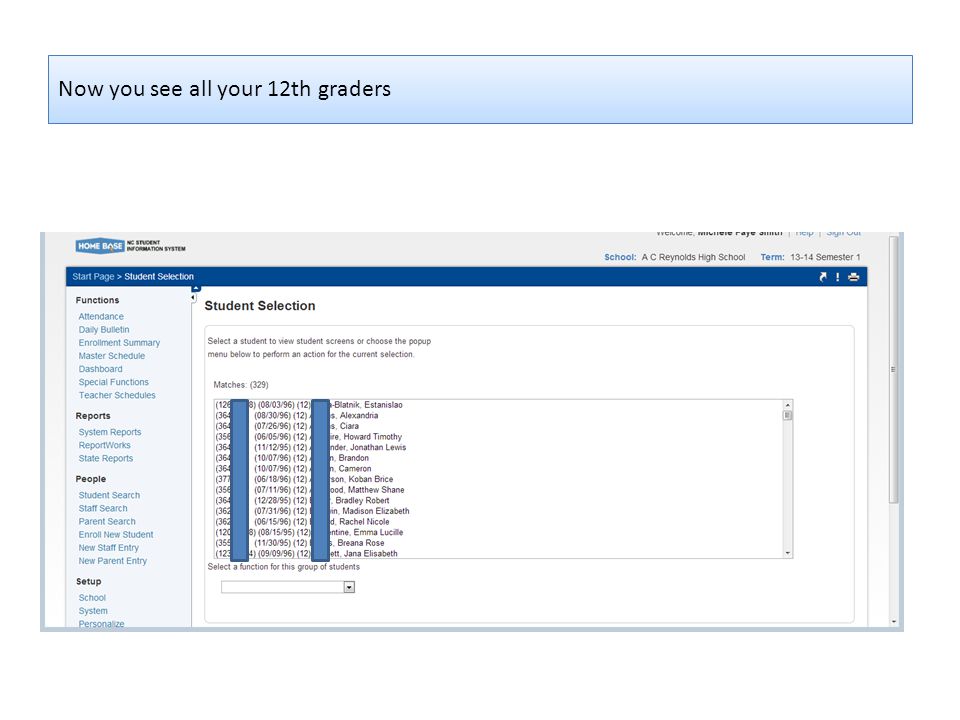Open the Daily Bulletin

[x=104, y=329]
